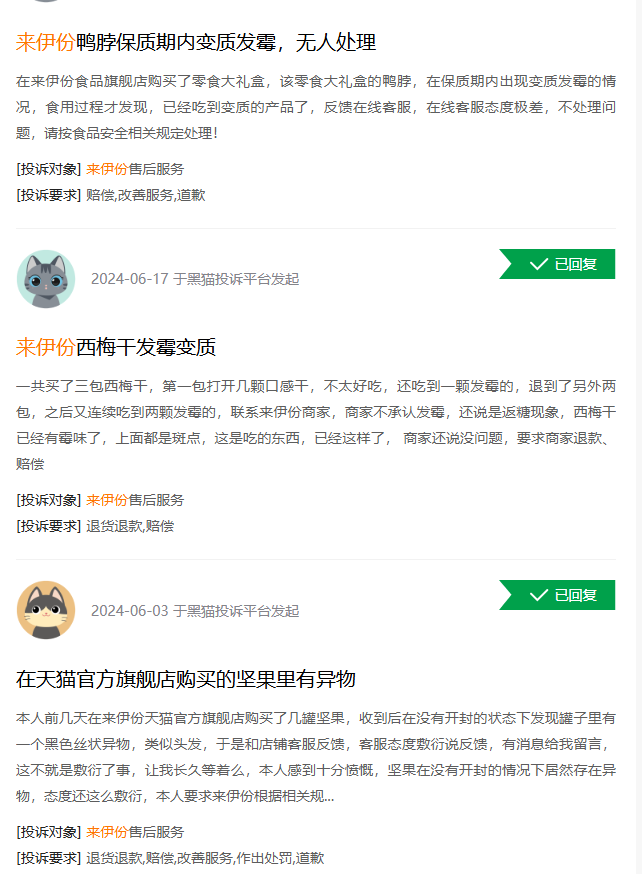Open the 西梅干 complaint body text
Image resolution: width=642 pixels, height=874 pixels.
click(x=315, y=425)
